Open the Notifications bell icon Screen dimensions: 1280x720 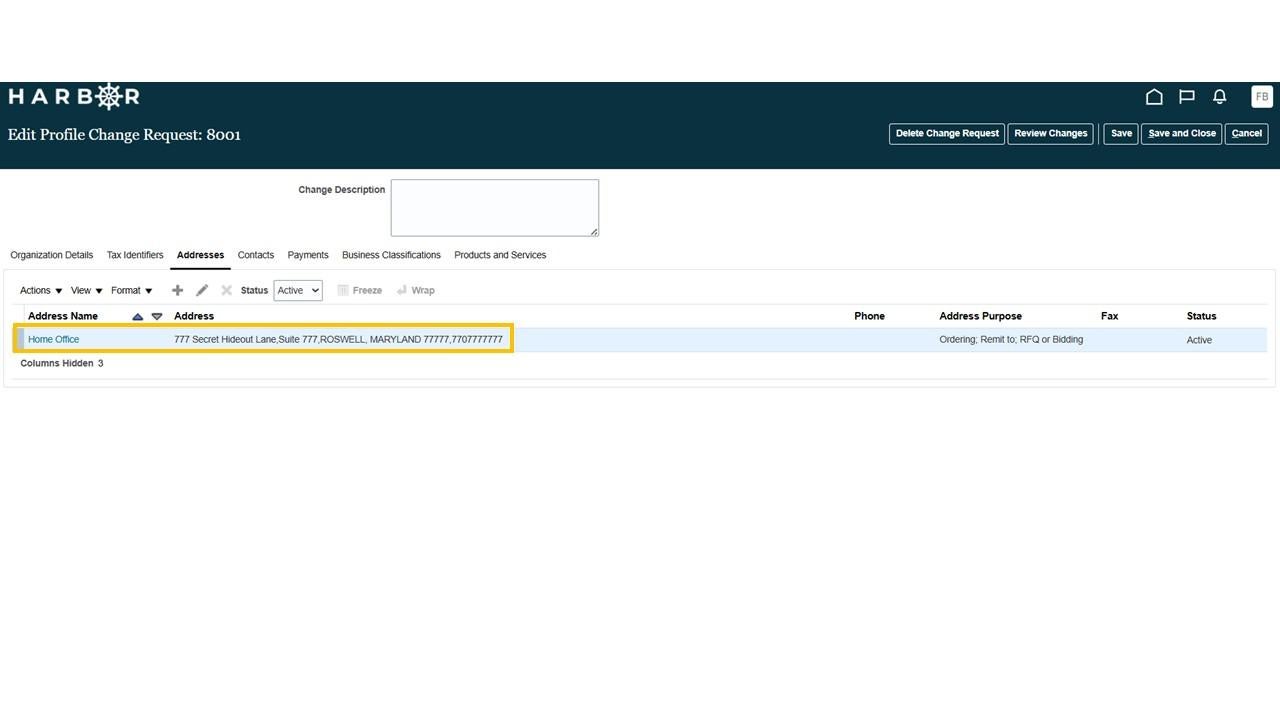click(1220, 97)
